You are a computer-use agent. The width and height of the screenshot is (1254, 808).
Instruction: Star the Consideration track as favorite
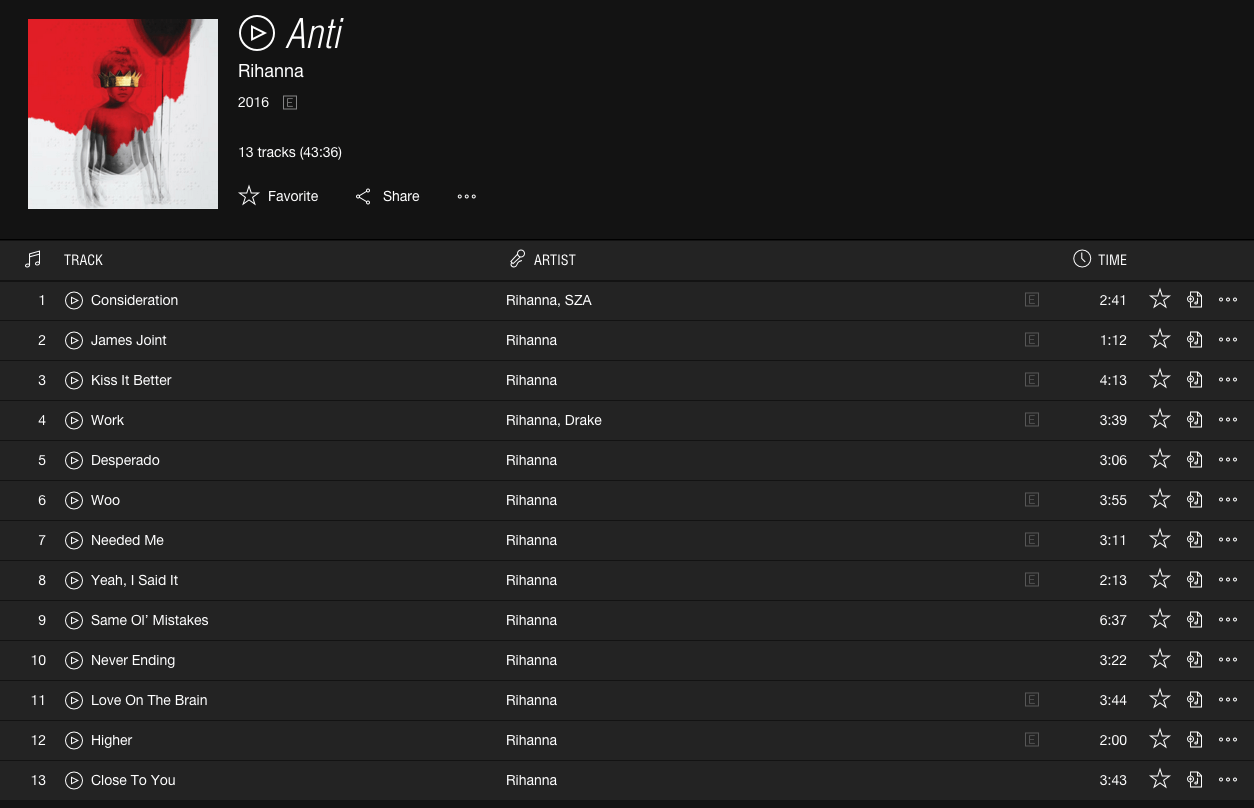coord(1160,299)
